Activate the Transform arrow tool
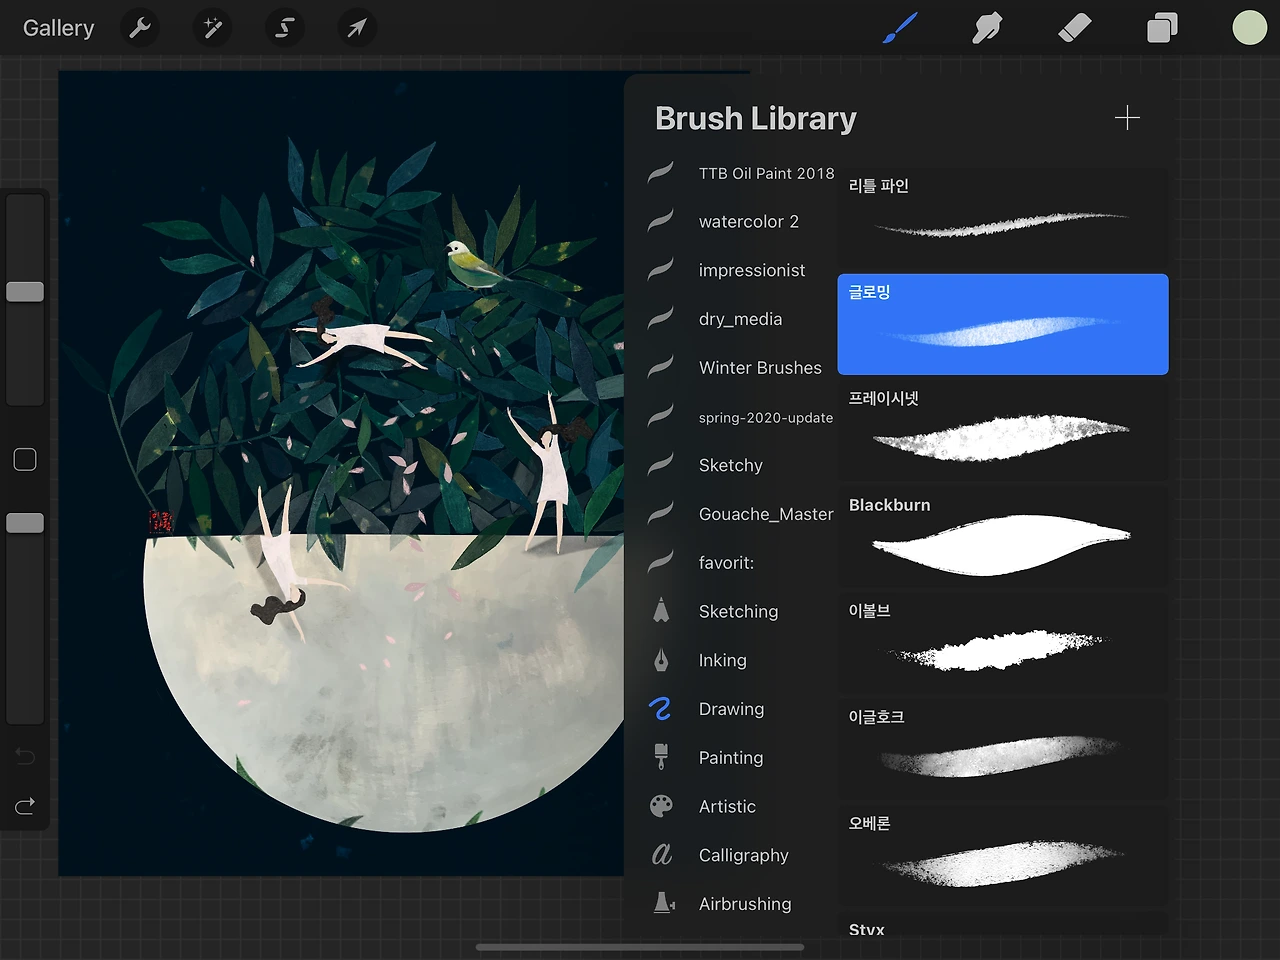Screen dimensions: 1280x960 [x=357, y=28]
